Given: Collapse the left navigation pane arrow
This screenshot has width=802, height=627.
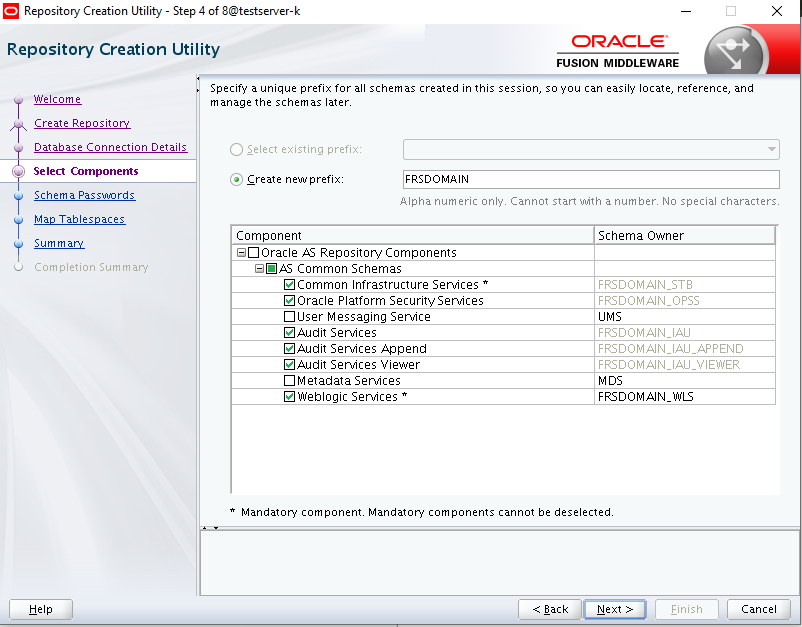Looking at the screenshot, I should (198, 79).
